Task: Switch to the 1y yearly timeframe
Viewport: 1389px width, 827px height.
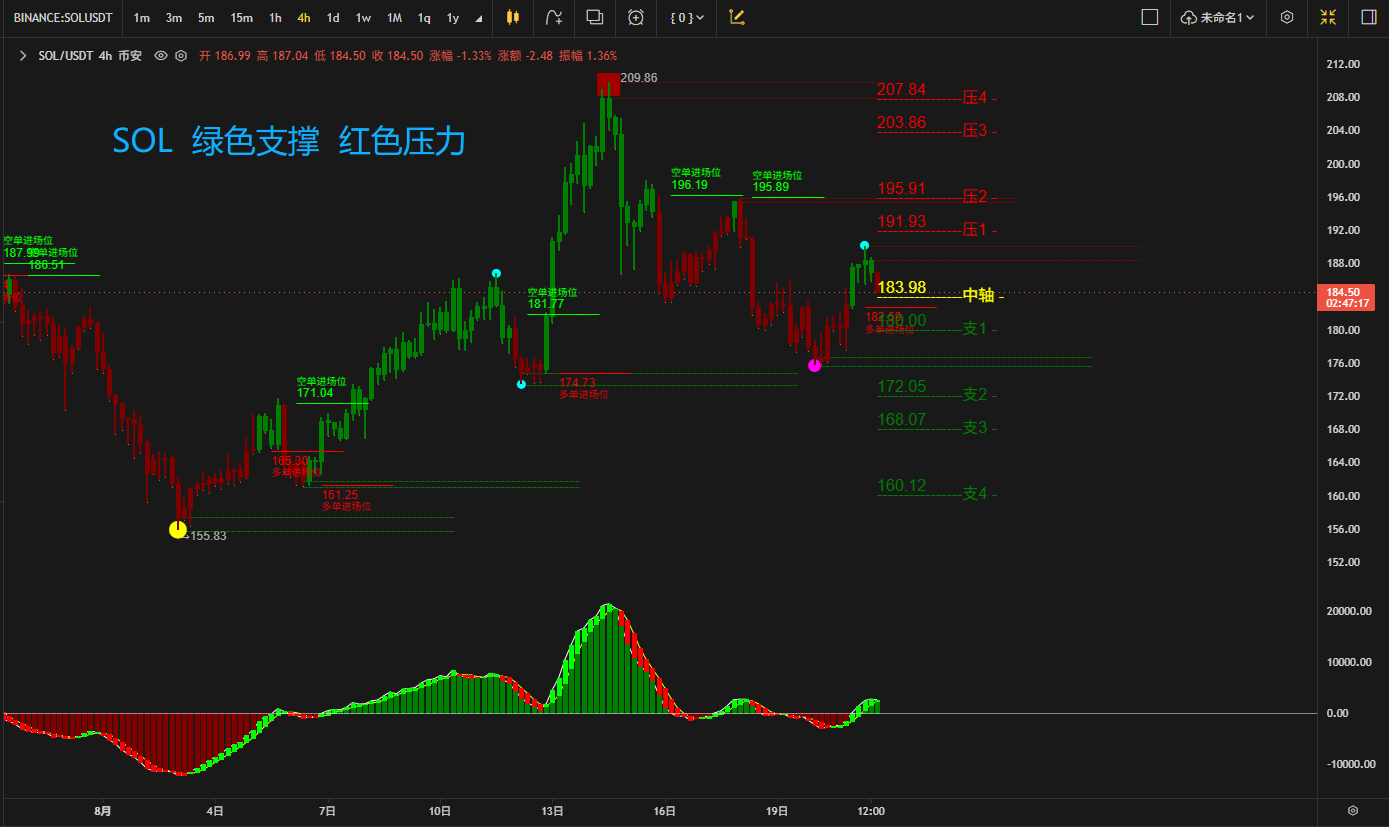Action: click(x=453, y=17)
